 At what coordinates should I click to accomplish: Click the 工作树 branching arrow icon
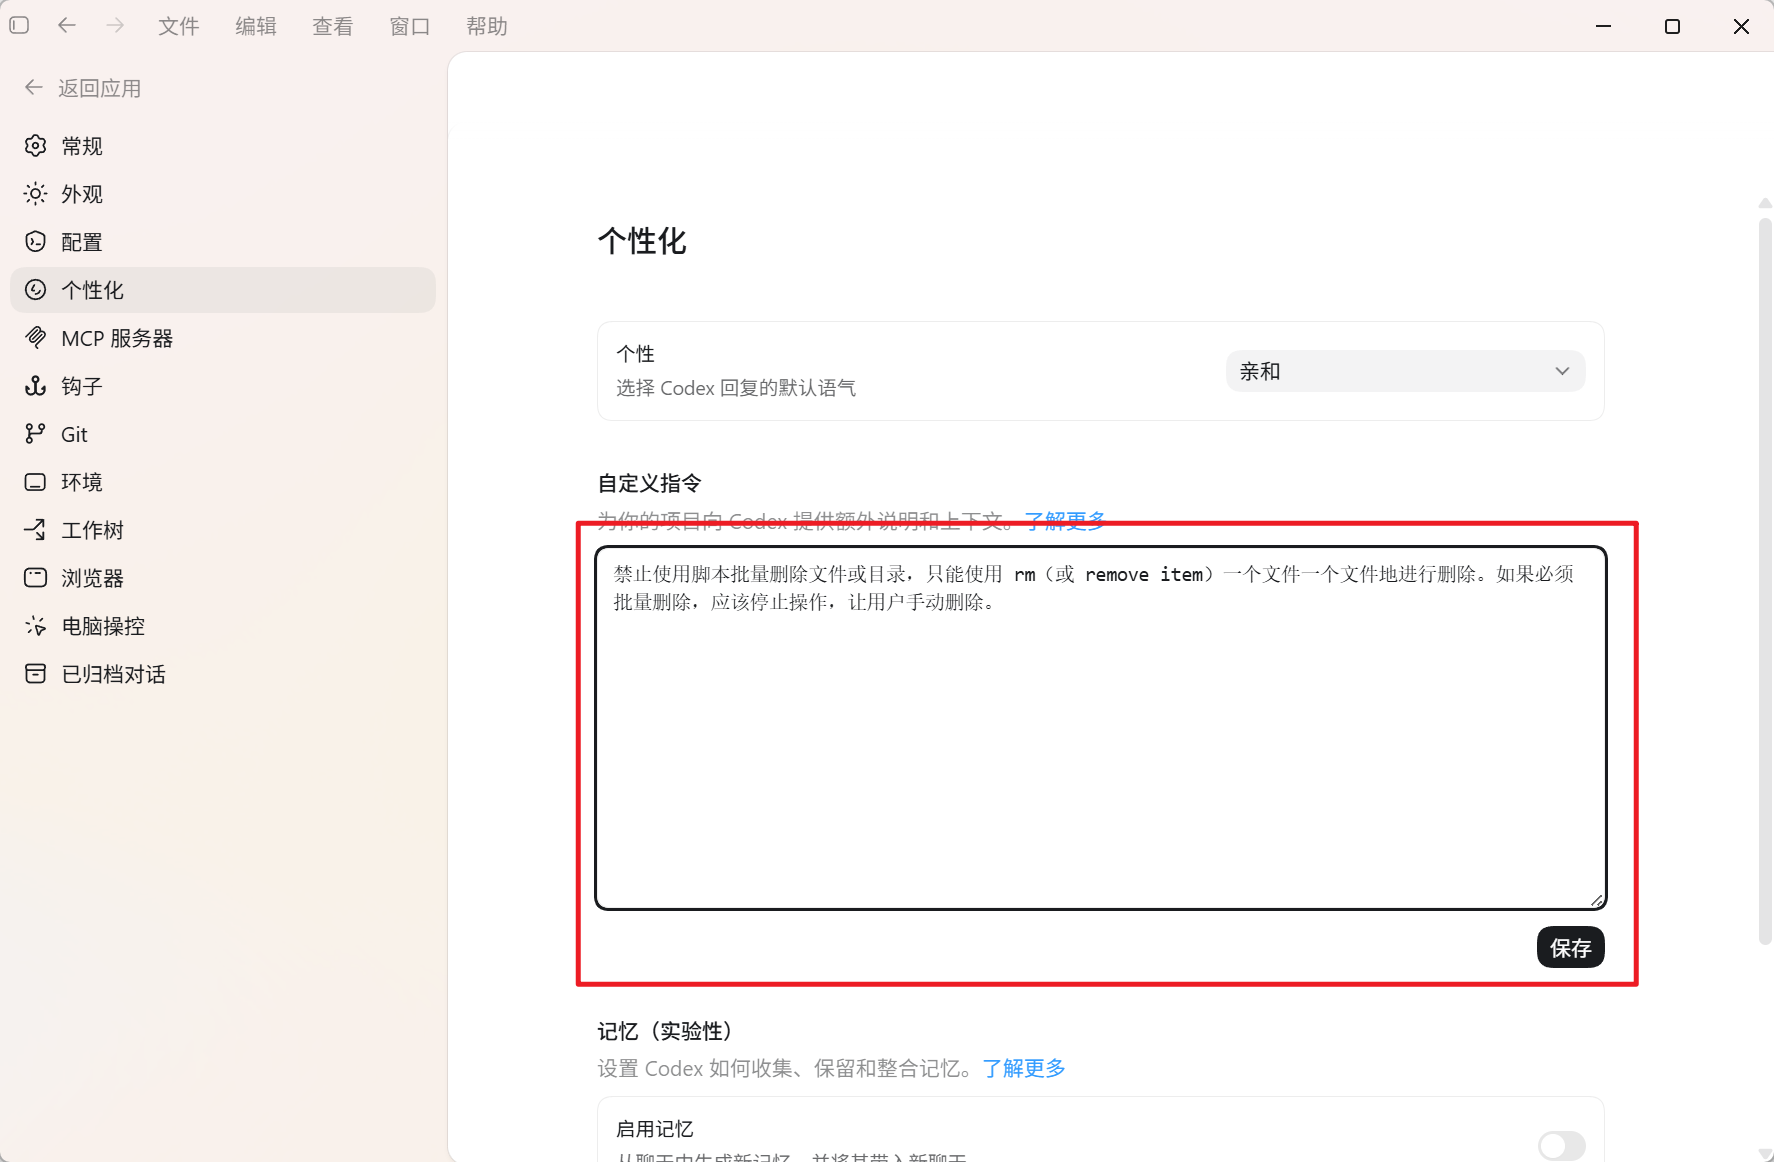click(x=36, y=530)
